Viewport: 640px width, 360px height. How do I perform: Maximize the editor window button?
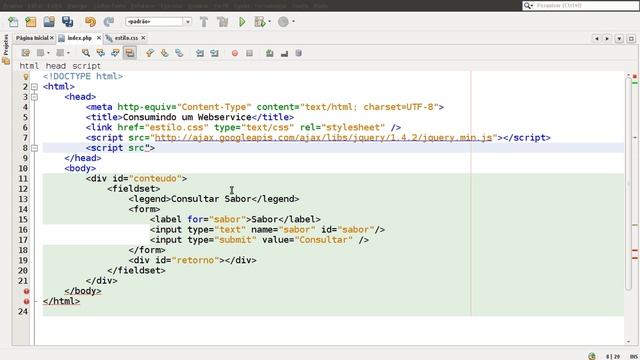(631, 38)
